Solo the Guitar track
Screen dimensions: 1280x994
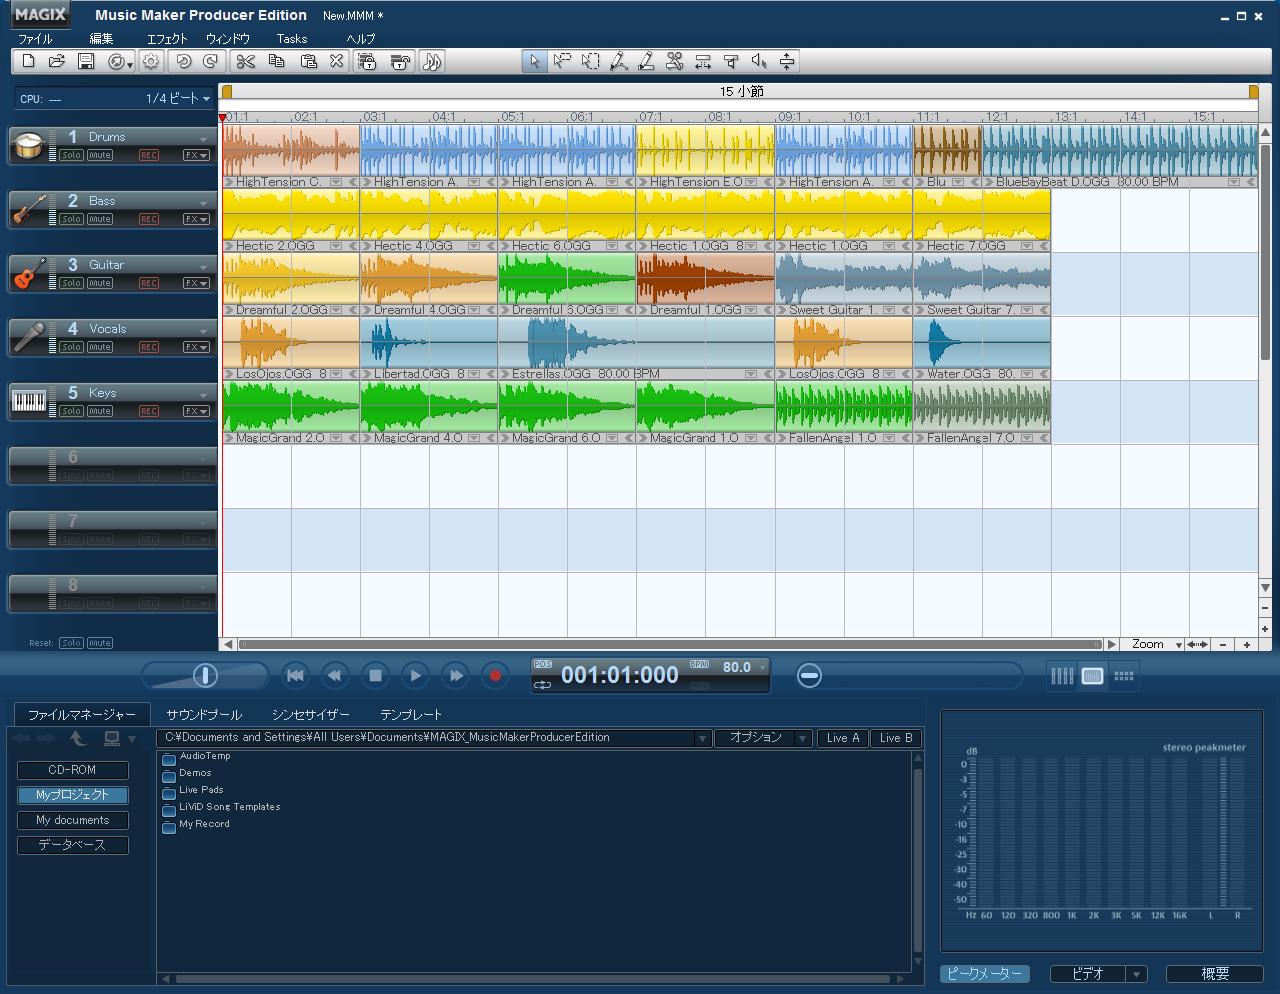point(71,283)
